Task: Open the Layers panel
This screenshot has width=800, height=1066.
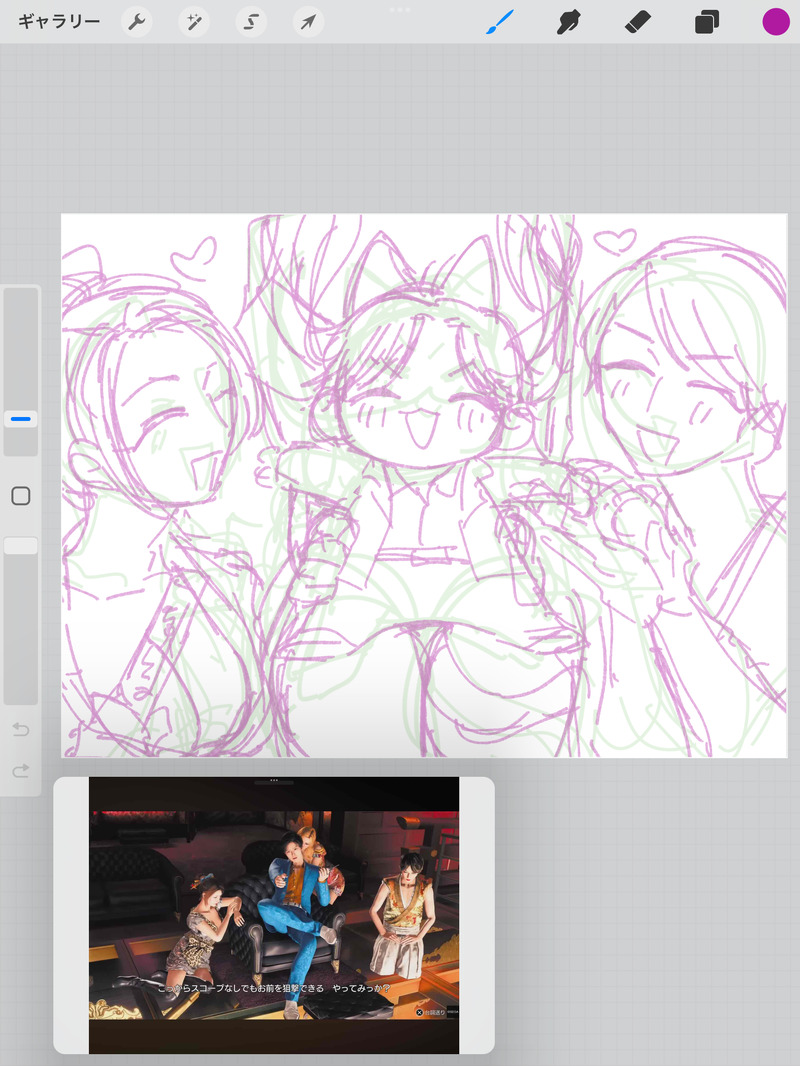Action: click(707, 22)
